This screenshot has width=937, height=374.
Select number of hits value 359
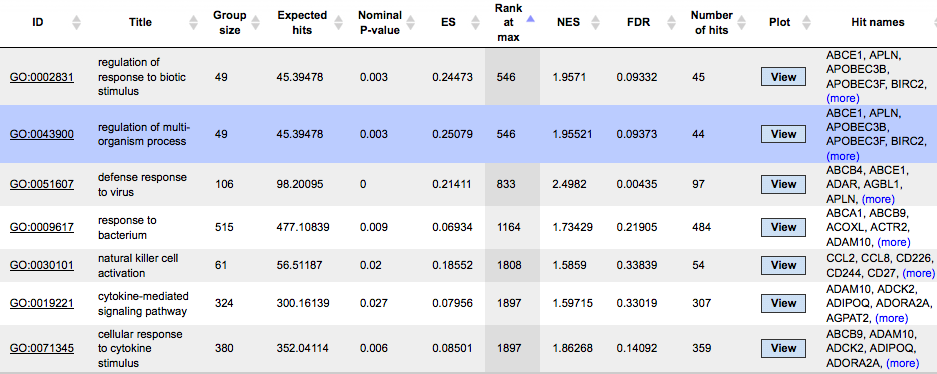(702, 348)
